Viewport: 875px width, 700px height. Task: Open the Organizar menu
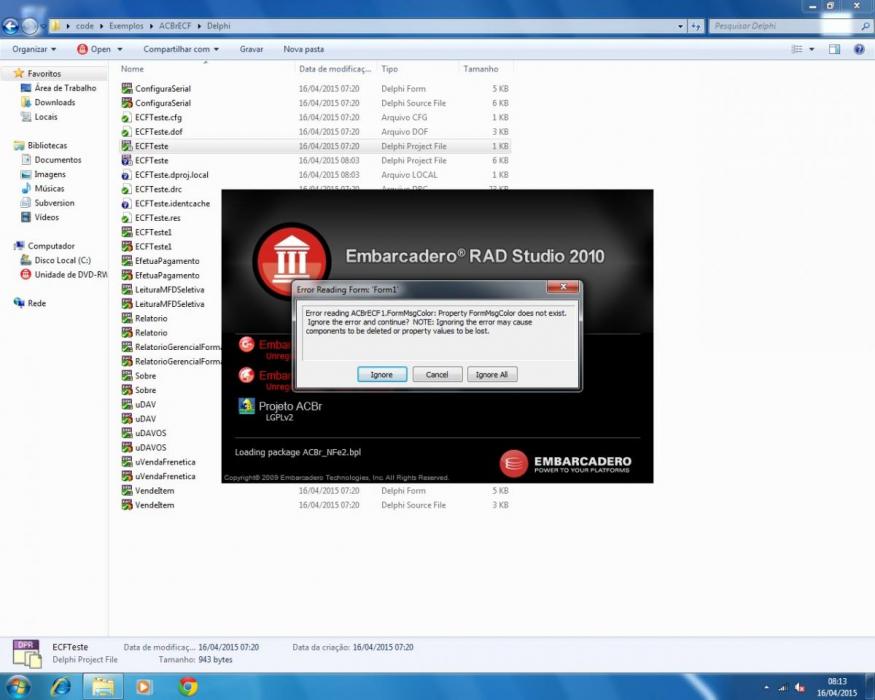[34, 49]
